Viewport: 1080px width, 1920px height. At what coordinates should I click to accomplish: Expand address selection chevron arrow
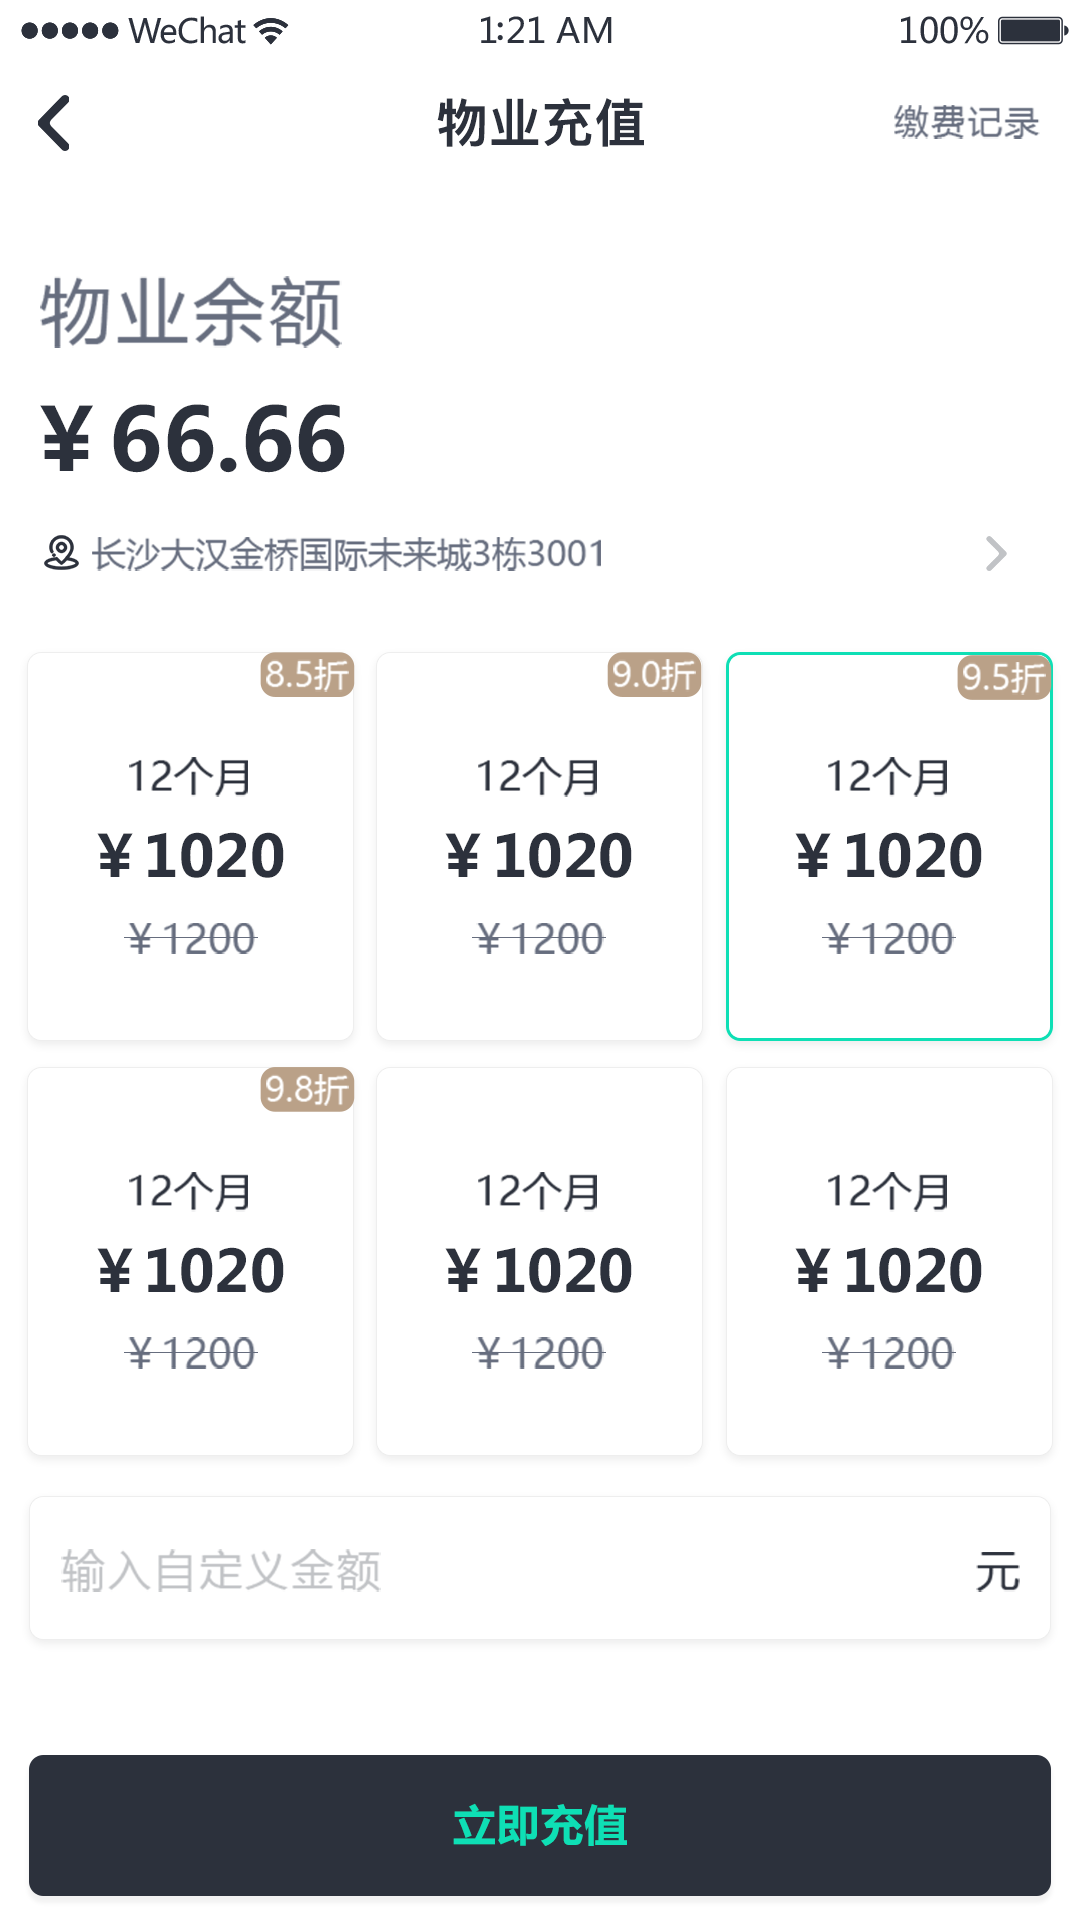[996, 553]
